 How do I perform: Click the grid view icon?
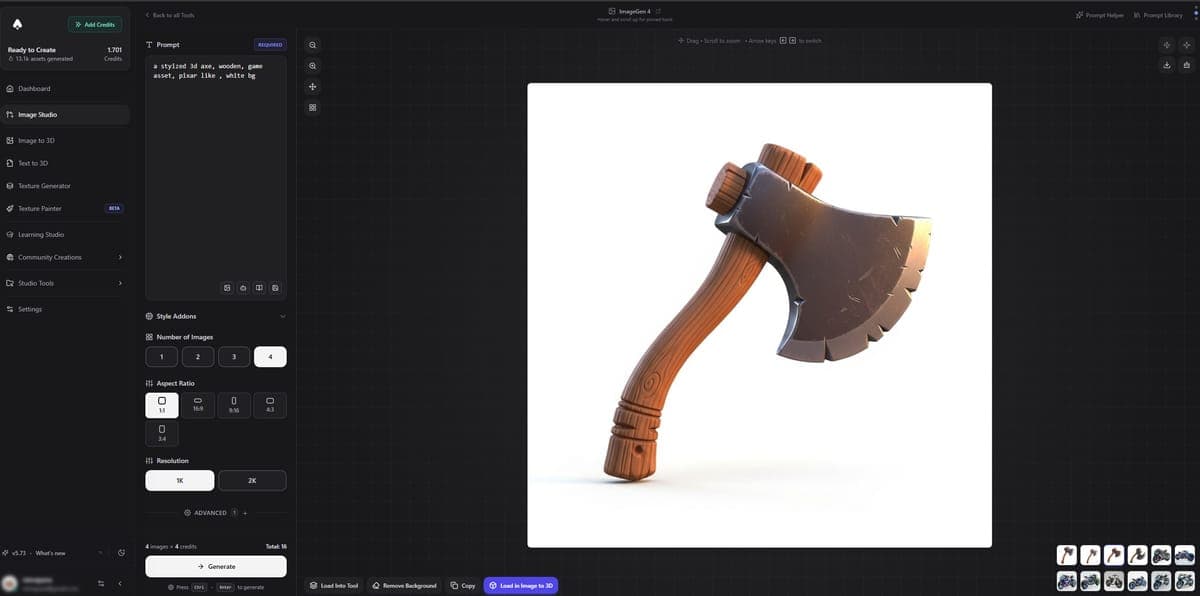coord(313,107)
